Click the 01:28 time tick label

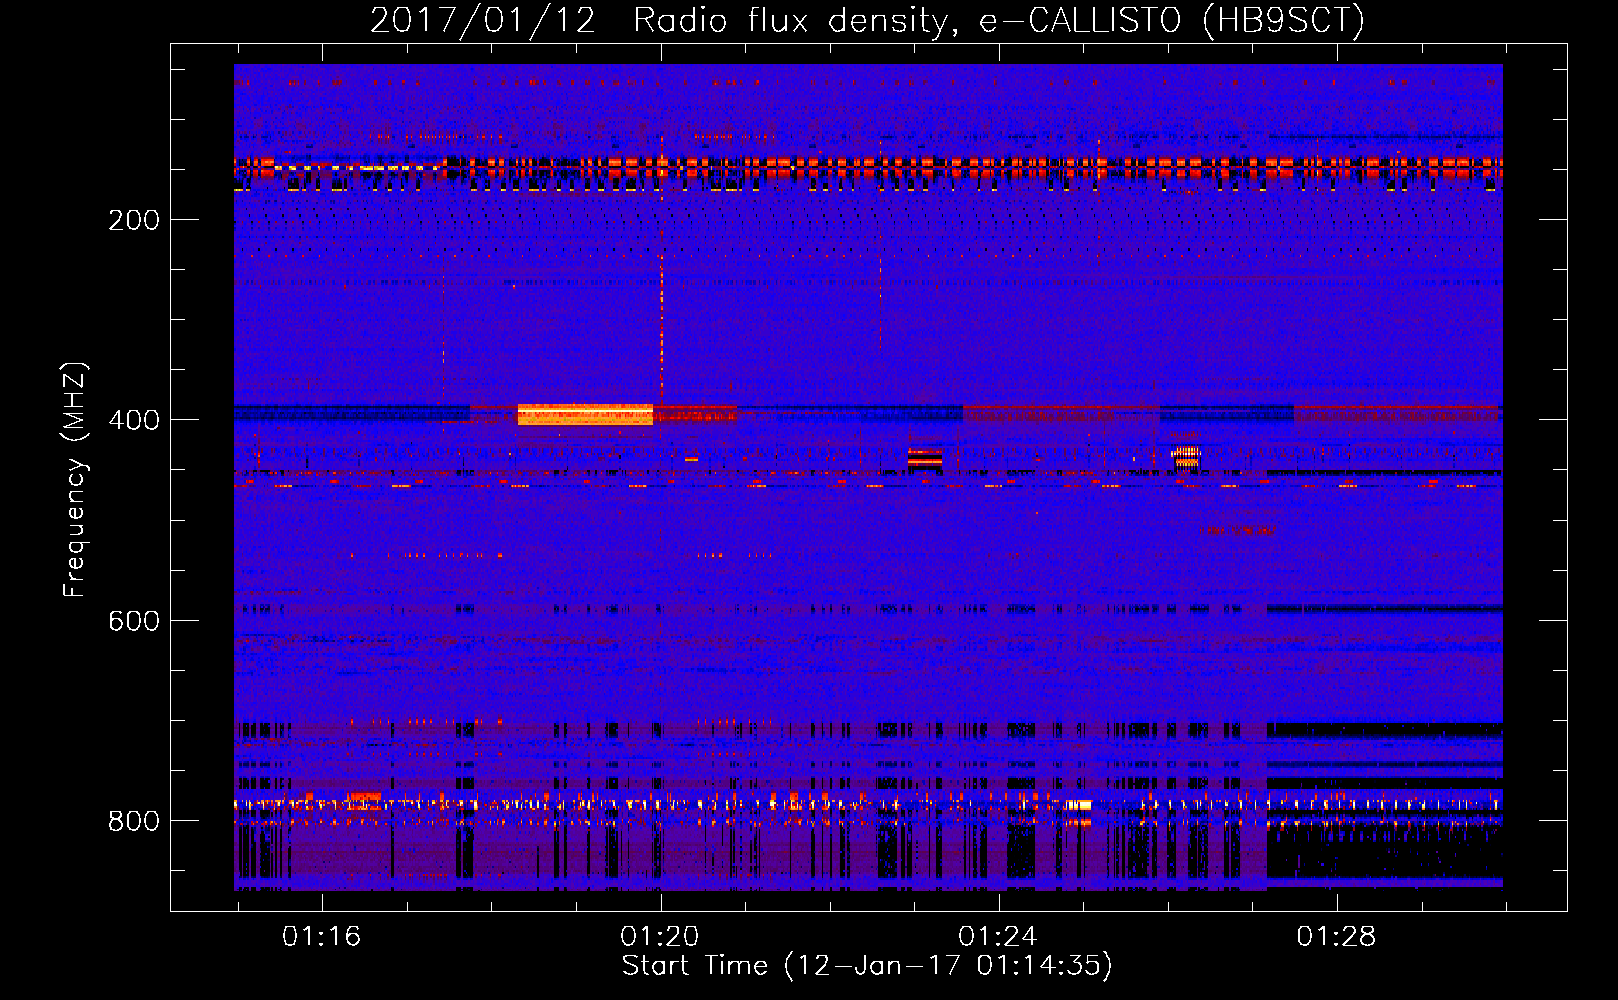click(x=1336, y=936)
